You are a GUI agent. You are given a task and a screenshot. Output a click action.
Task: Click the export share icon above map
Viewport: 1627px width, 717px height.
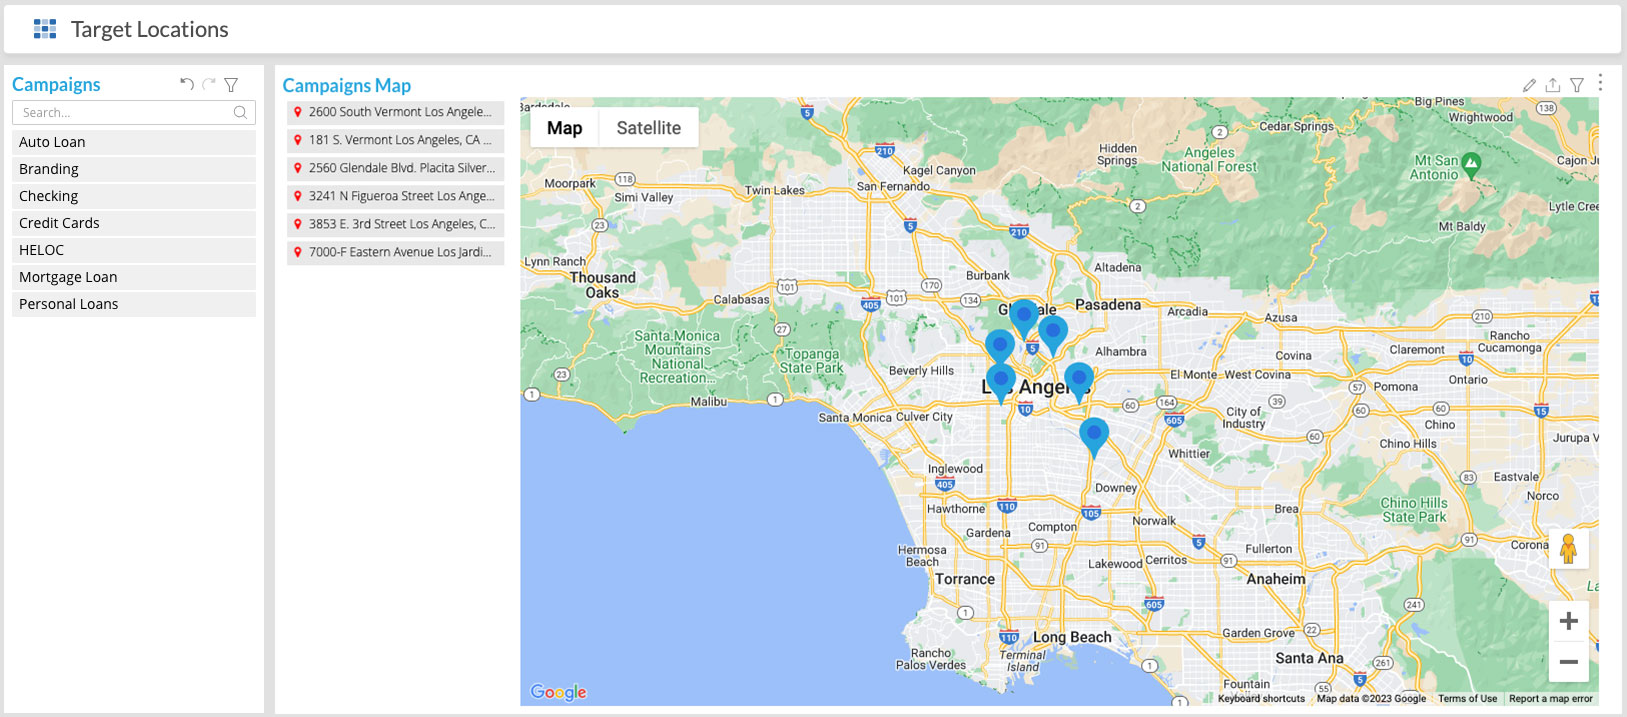coord(1553,86)
